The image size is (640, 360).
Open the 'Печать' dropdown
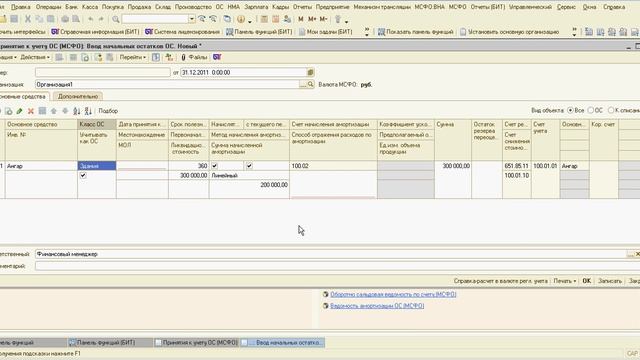coord(564,281)
